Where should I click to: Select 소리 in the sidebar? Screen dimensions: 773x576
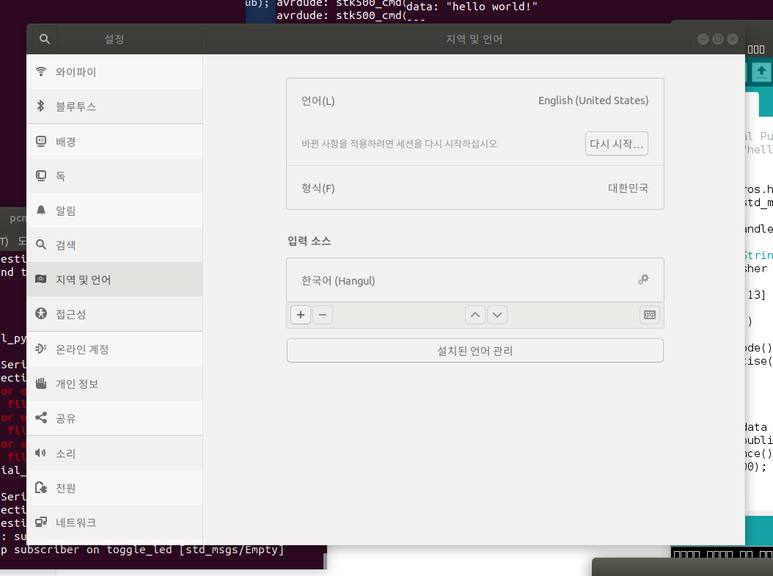114,454
